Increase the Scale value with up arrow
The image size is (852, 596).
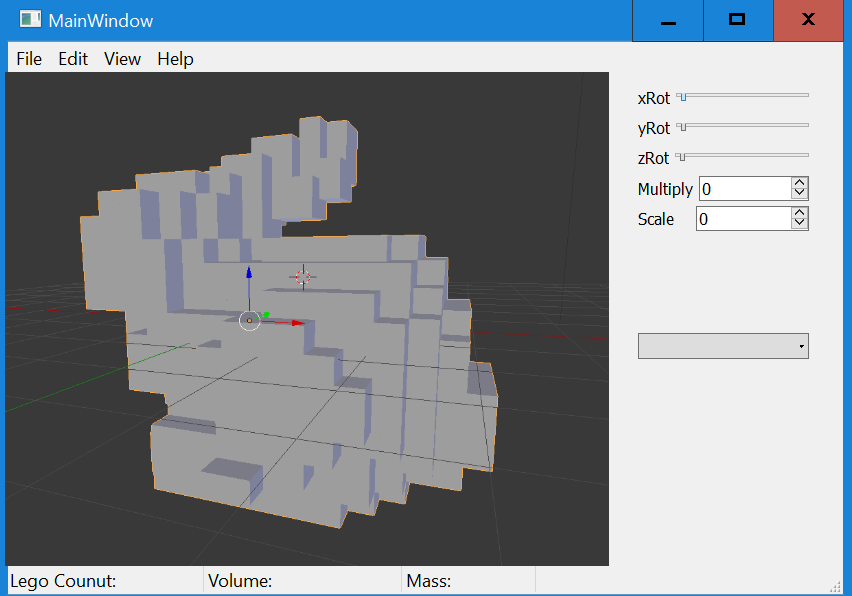pyautogui.click(x=799, y=213)
